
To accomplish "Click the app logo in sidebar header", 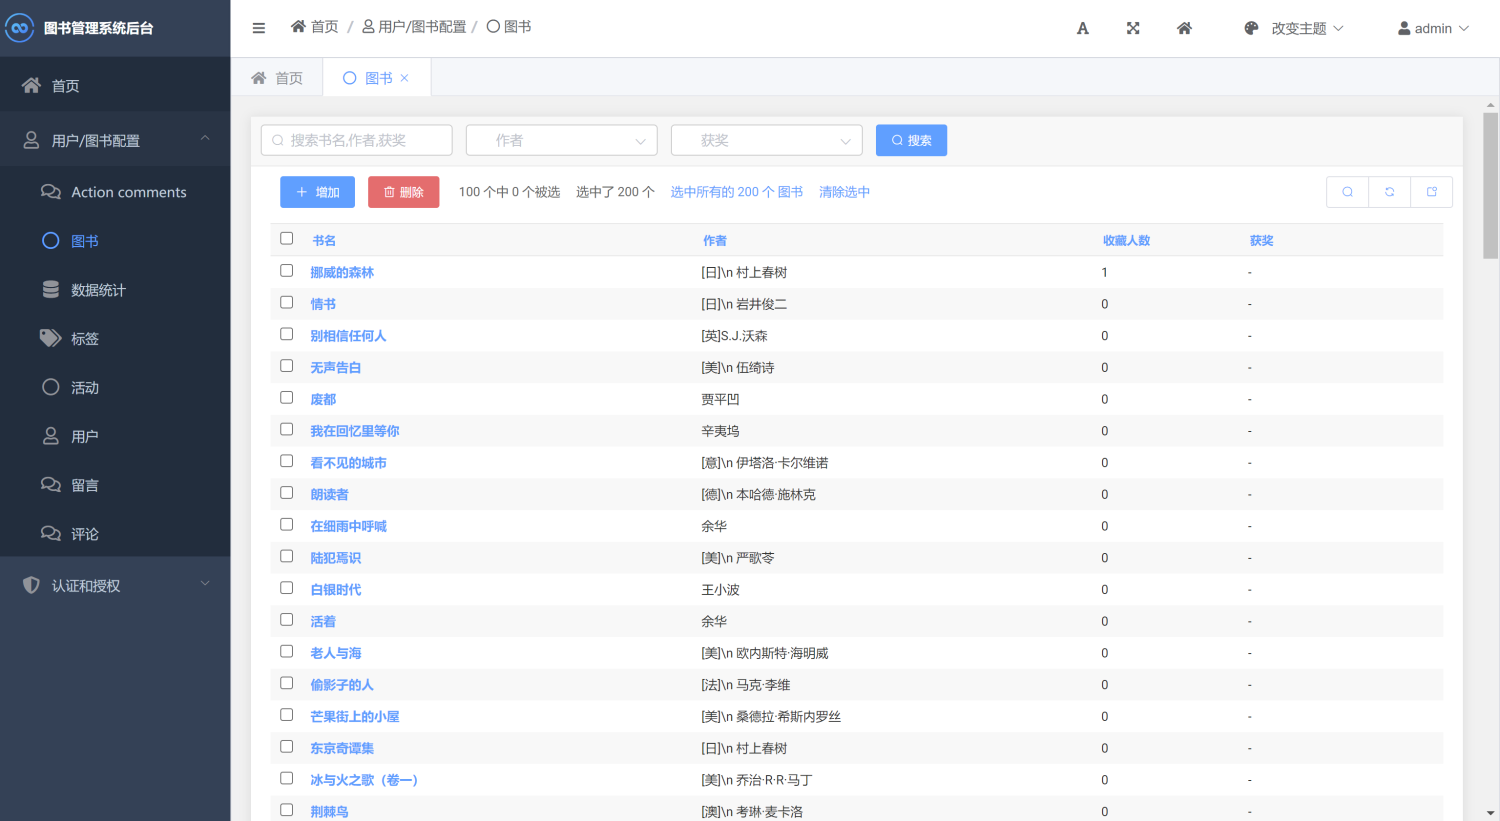I will point(19,28).
